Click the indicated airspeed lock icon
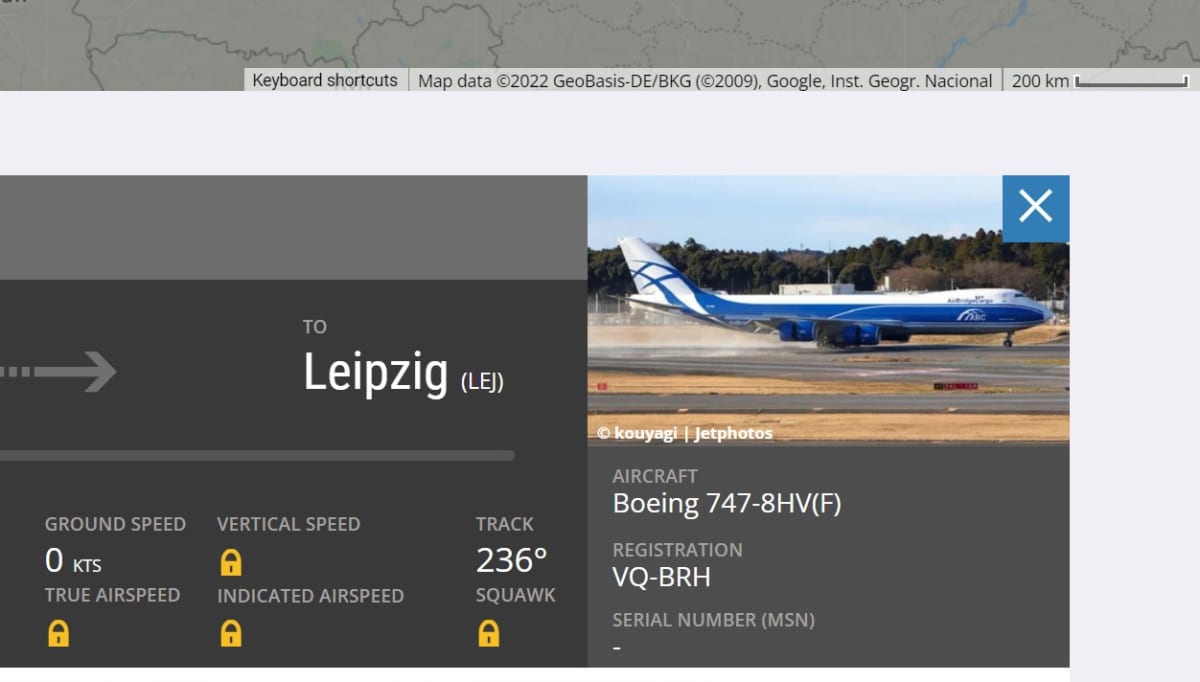The height and width of the screenshot is (682, 1200). click(x=231, y=633)
